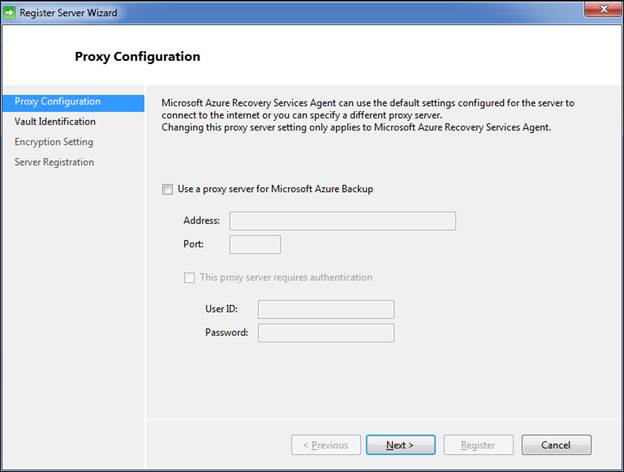The height and width of the screenshot is (472, 624).
Task: Close the Register Server Wizard window
Action: pyautogui.click(x=603, y=9)
